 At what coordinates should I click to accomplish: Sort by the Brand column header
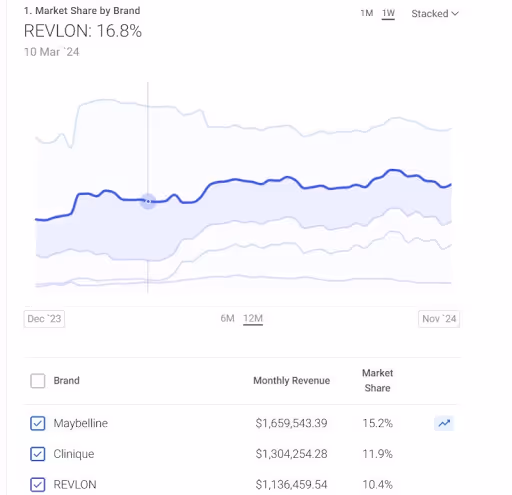(x=66, y=381)
